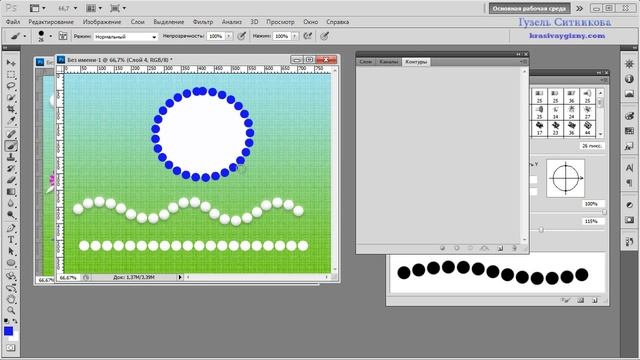Select the Path Selection tool
The width and height of the screenshot is (640, 360).
coord(11,251)
